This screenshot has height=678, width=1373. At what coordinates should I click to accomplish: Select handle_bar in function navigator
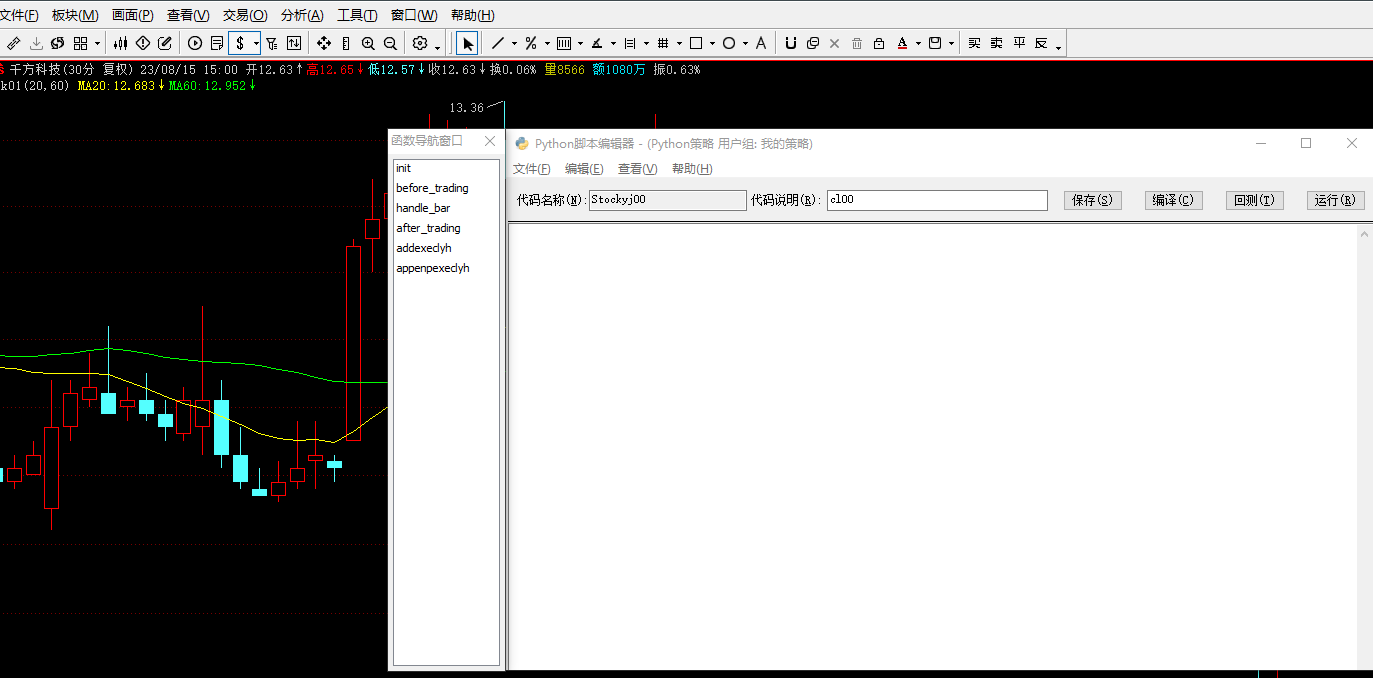click(423, 208)
